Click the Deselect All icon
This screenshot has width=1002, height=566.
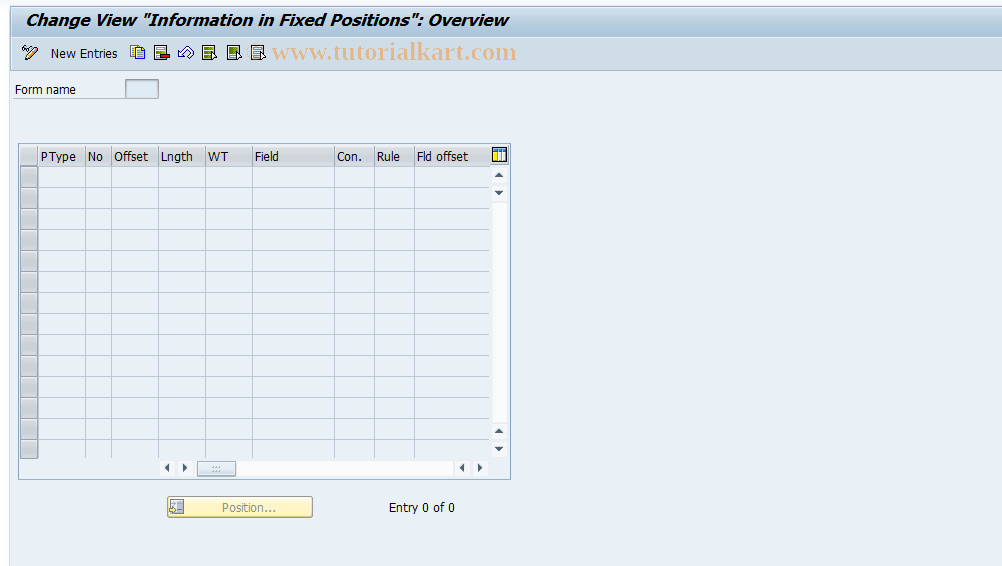point(258,53)
